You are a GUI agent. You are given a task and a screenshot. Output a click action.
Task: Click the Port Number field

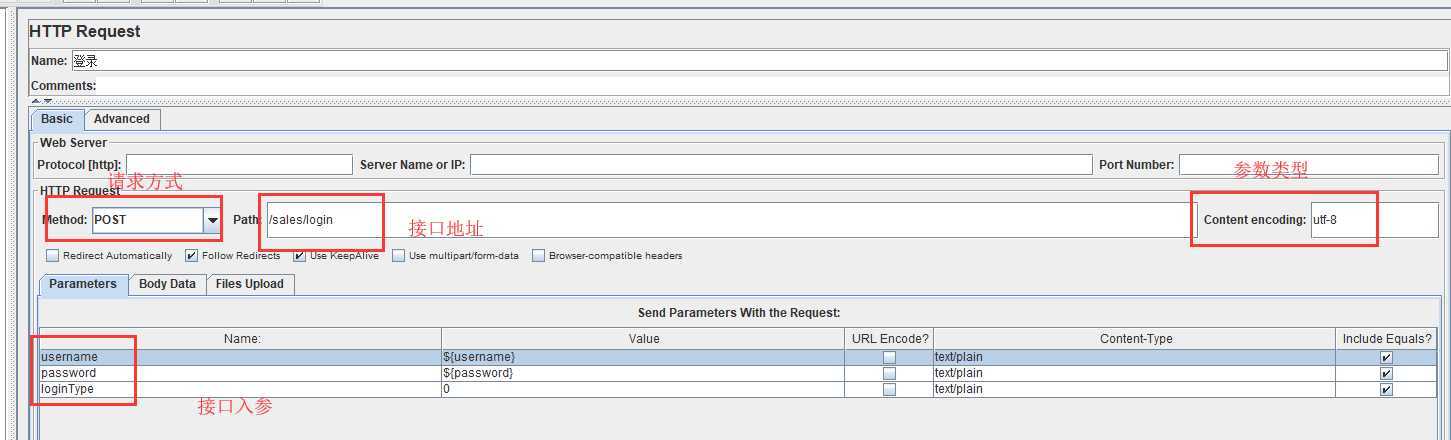1308,165
